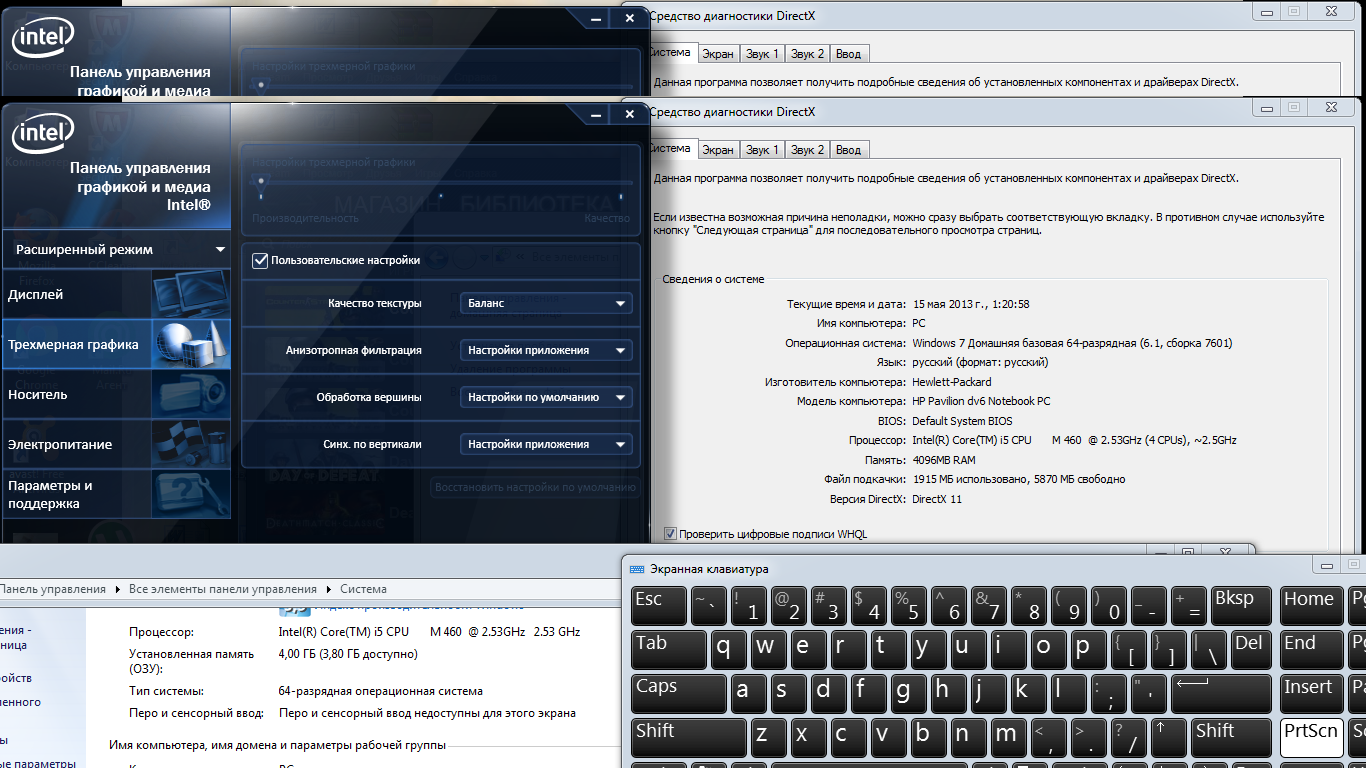1366x768 pixels.
Task: Open the Анизотропная фильтрация dropdown
Action: click(x=546, y=350)
